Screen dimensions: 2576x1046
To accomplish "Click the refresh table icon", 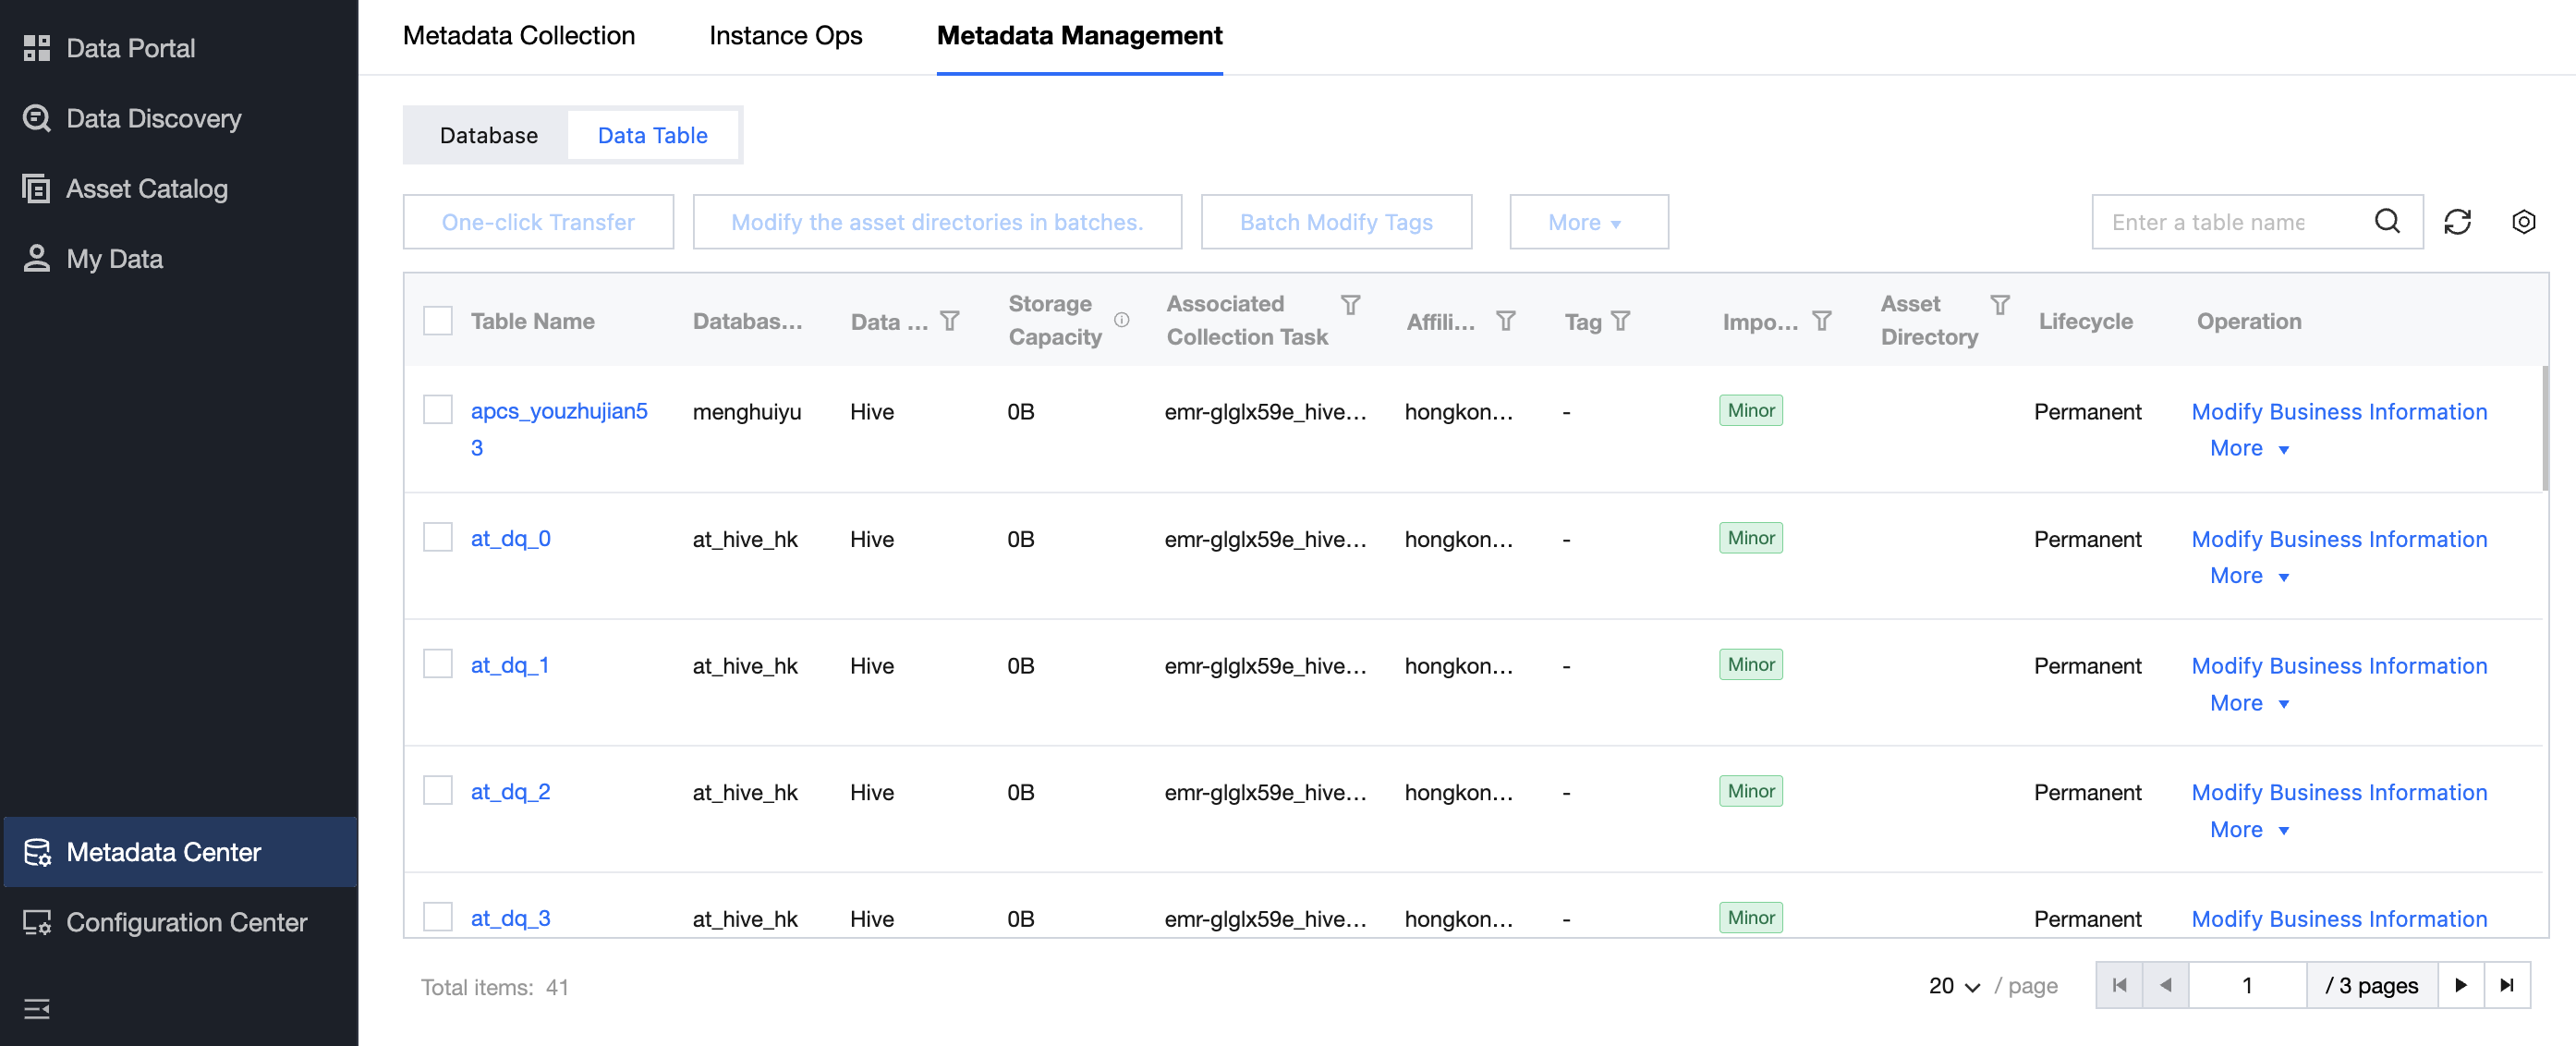I will 2457,222.
